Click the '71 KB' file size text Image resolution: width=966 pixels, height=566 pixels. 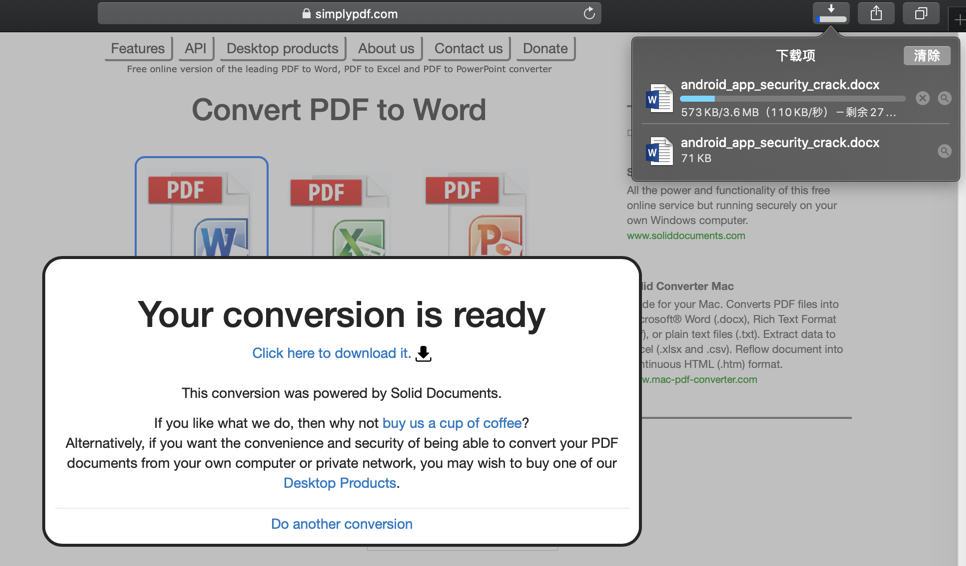coord(696,158)
